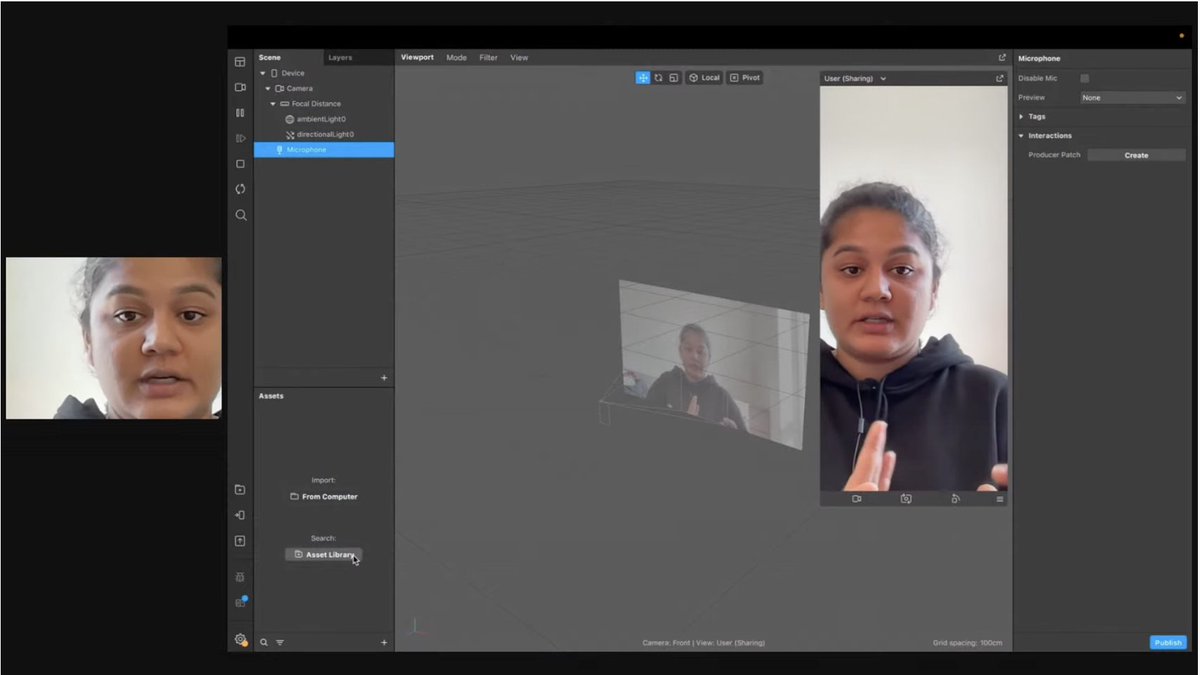Click the presenter webcam thumbnail at left
Image resolution: width=1200 pixels, height=675 pixels.
[x=114, y=338]
